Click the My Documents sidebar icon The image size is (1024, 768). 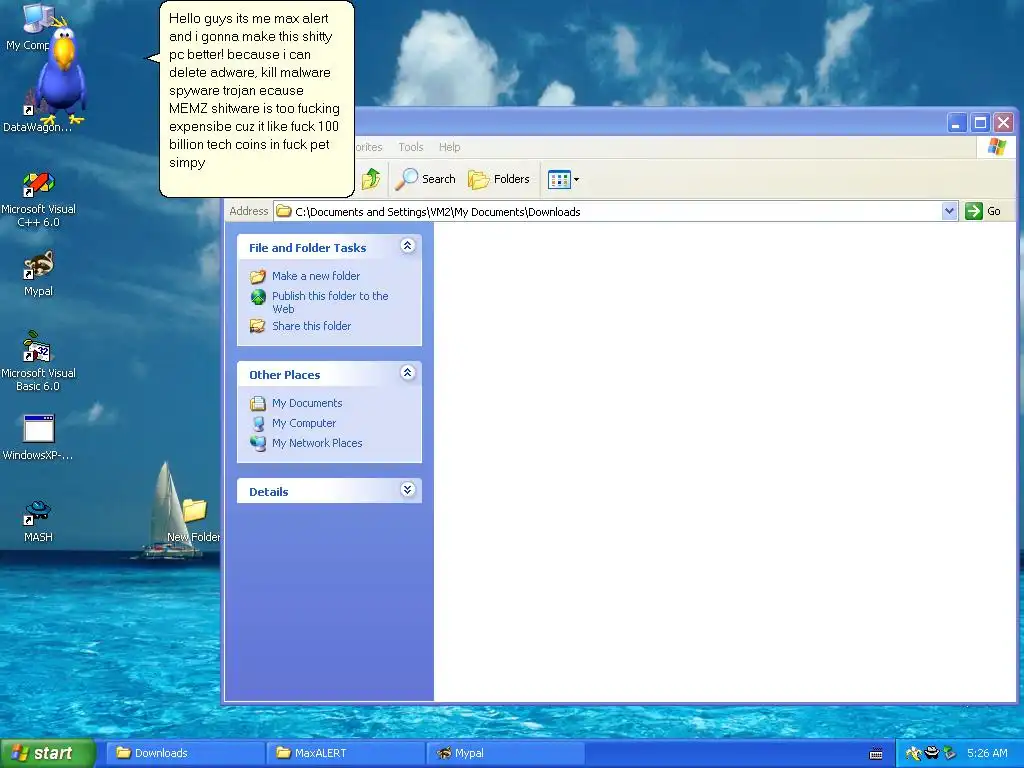tap(258, 404)
